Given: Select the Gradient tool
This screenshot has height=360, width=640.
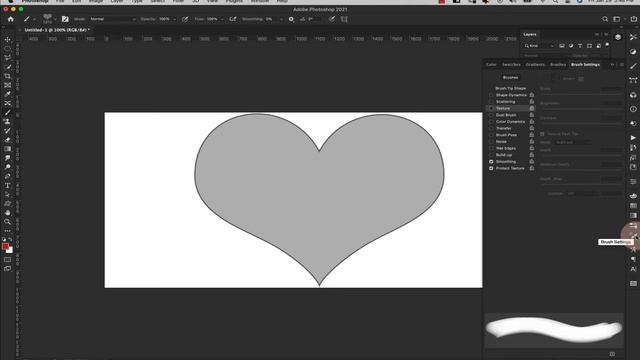Looking at the screenshot, I should (7, 149).
